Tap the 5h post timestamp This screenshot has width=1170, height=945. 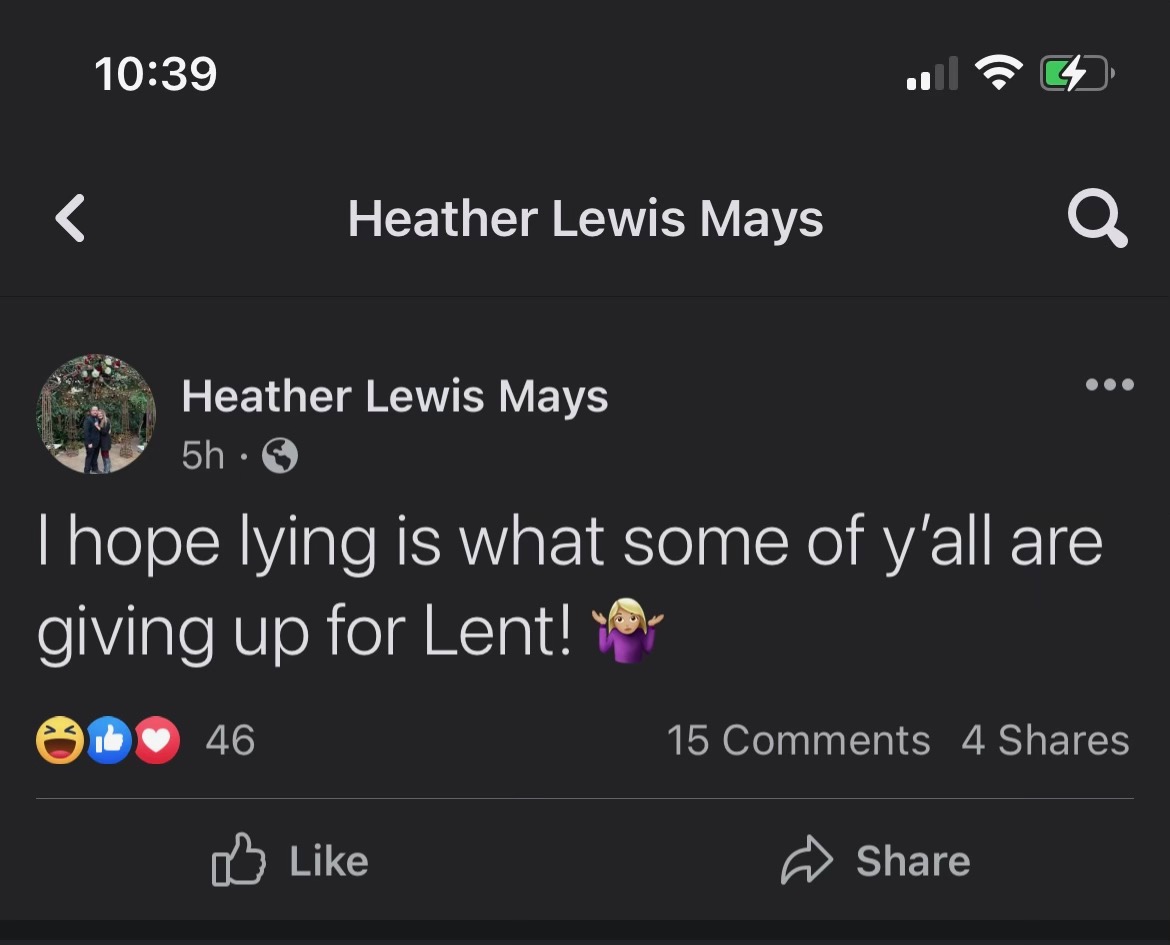(x=203, y=457)
